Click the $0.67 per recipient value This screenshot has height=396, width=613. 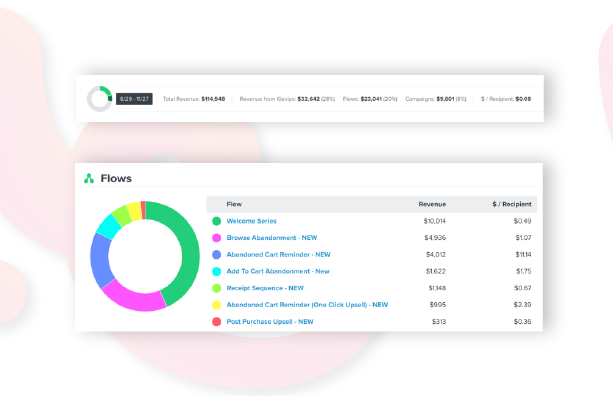522,288
